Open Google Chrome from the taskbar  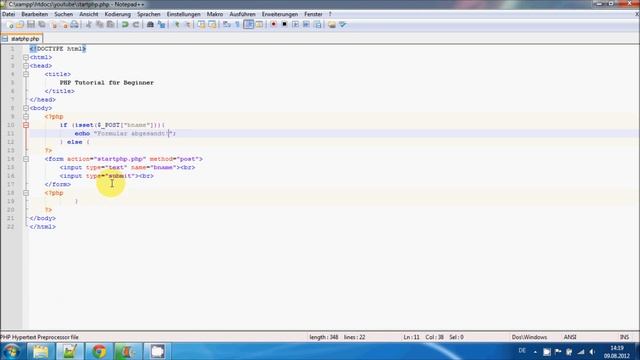pos(99,351)
